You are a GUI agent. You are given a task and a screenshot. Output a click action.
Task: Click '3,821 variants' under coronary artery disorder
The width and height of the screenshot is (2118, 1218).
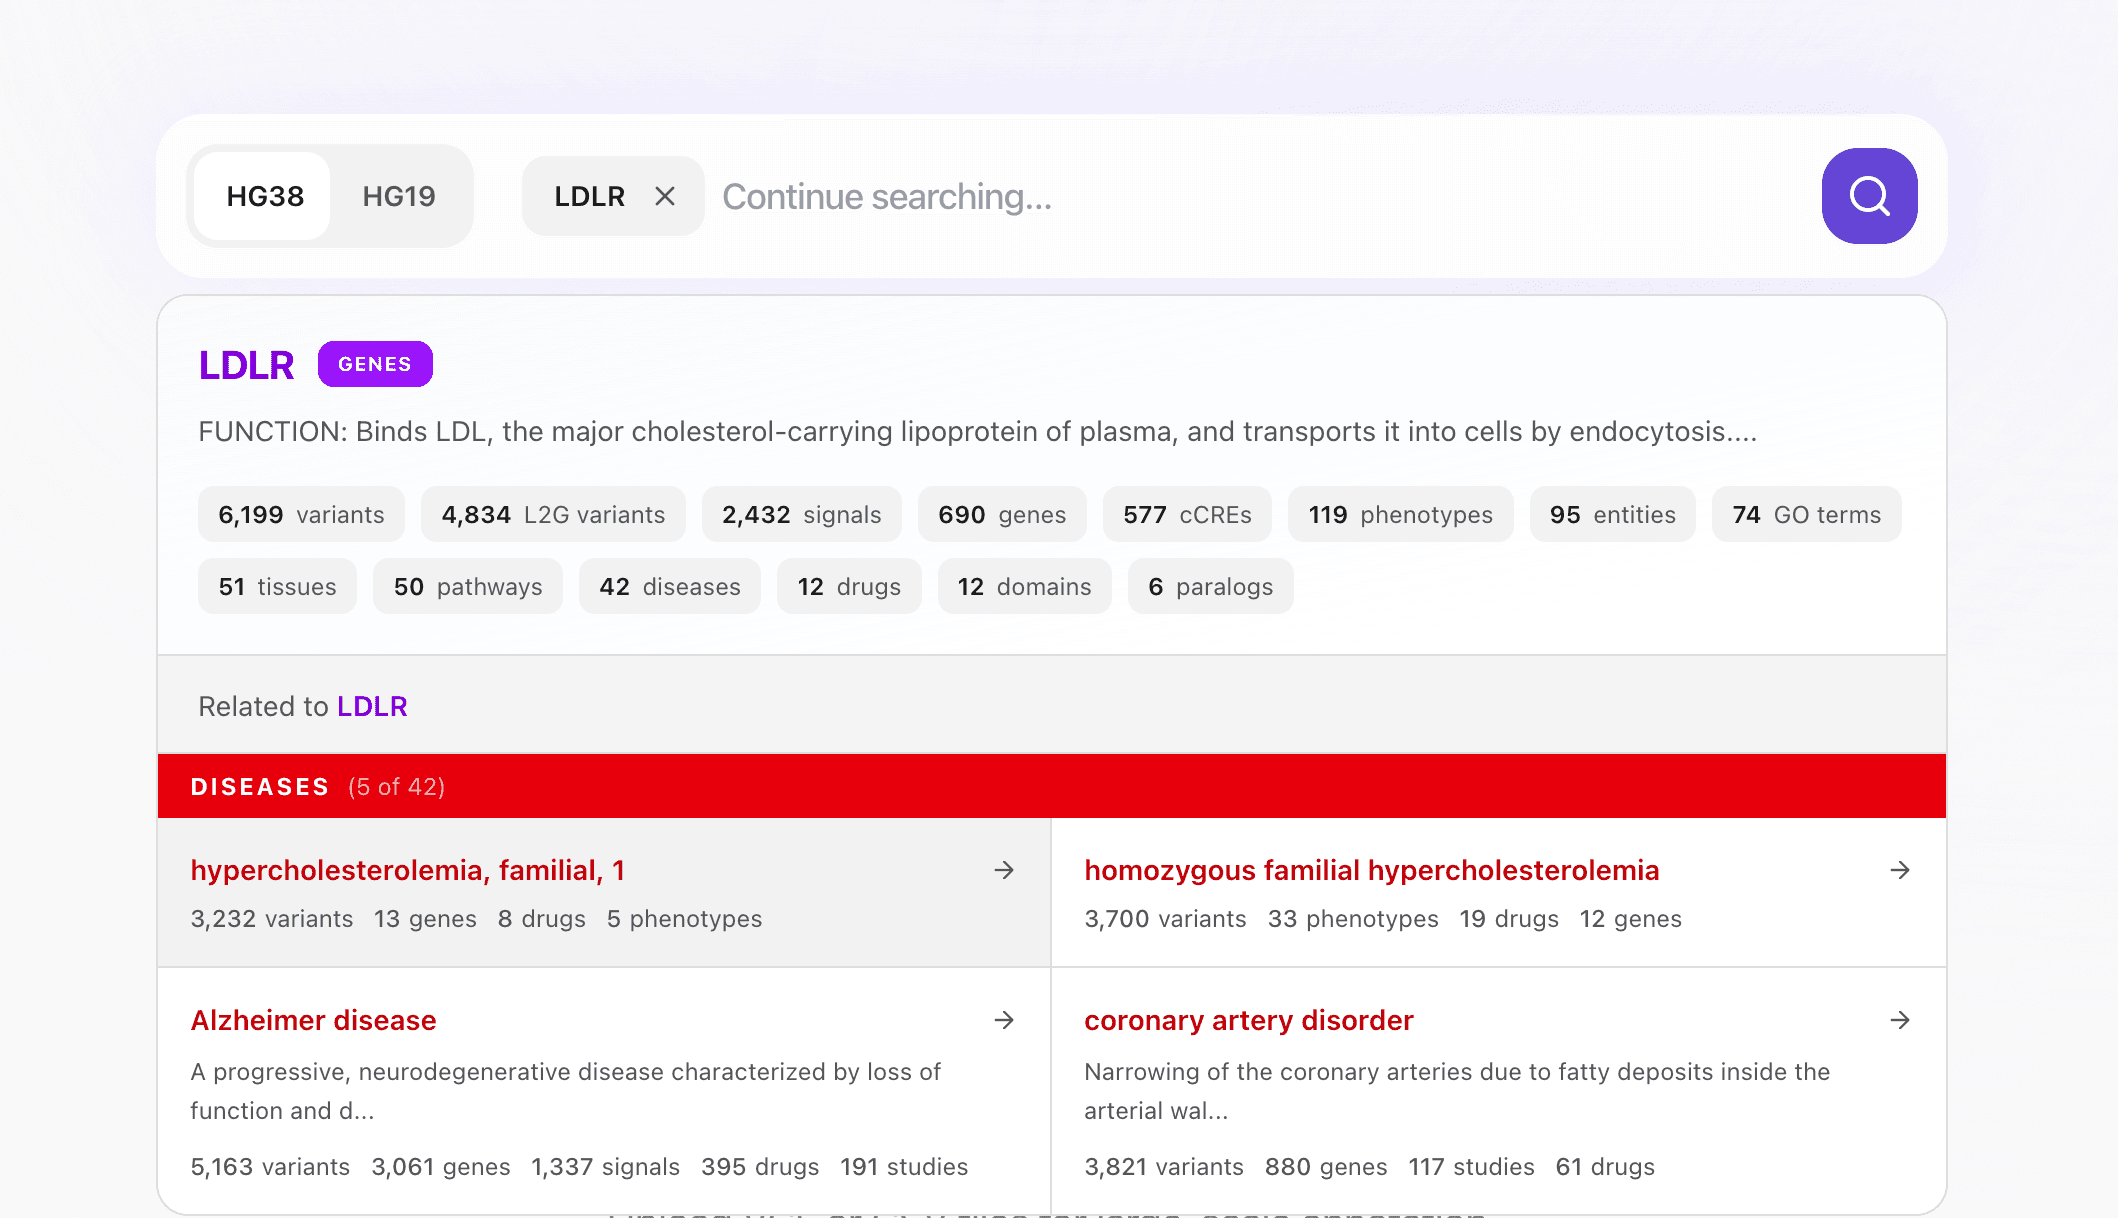click(x=1164, y=1166)
